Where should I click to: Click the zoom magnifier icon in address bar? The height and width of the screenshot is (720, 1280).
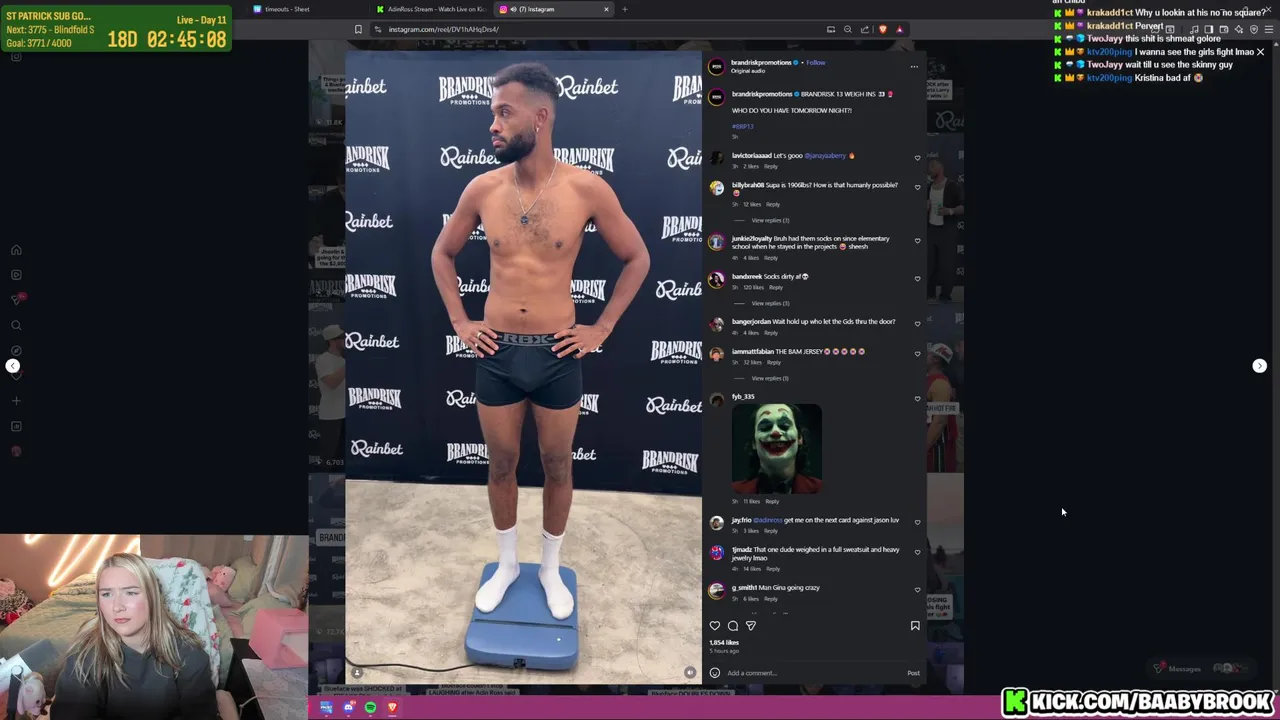click(847, 29)
